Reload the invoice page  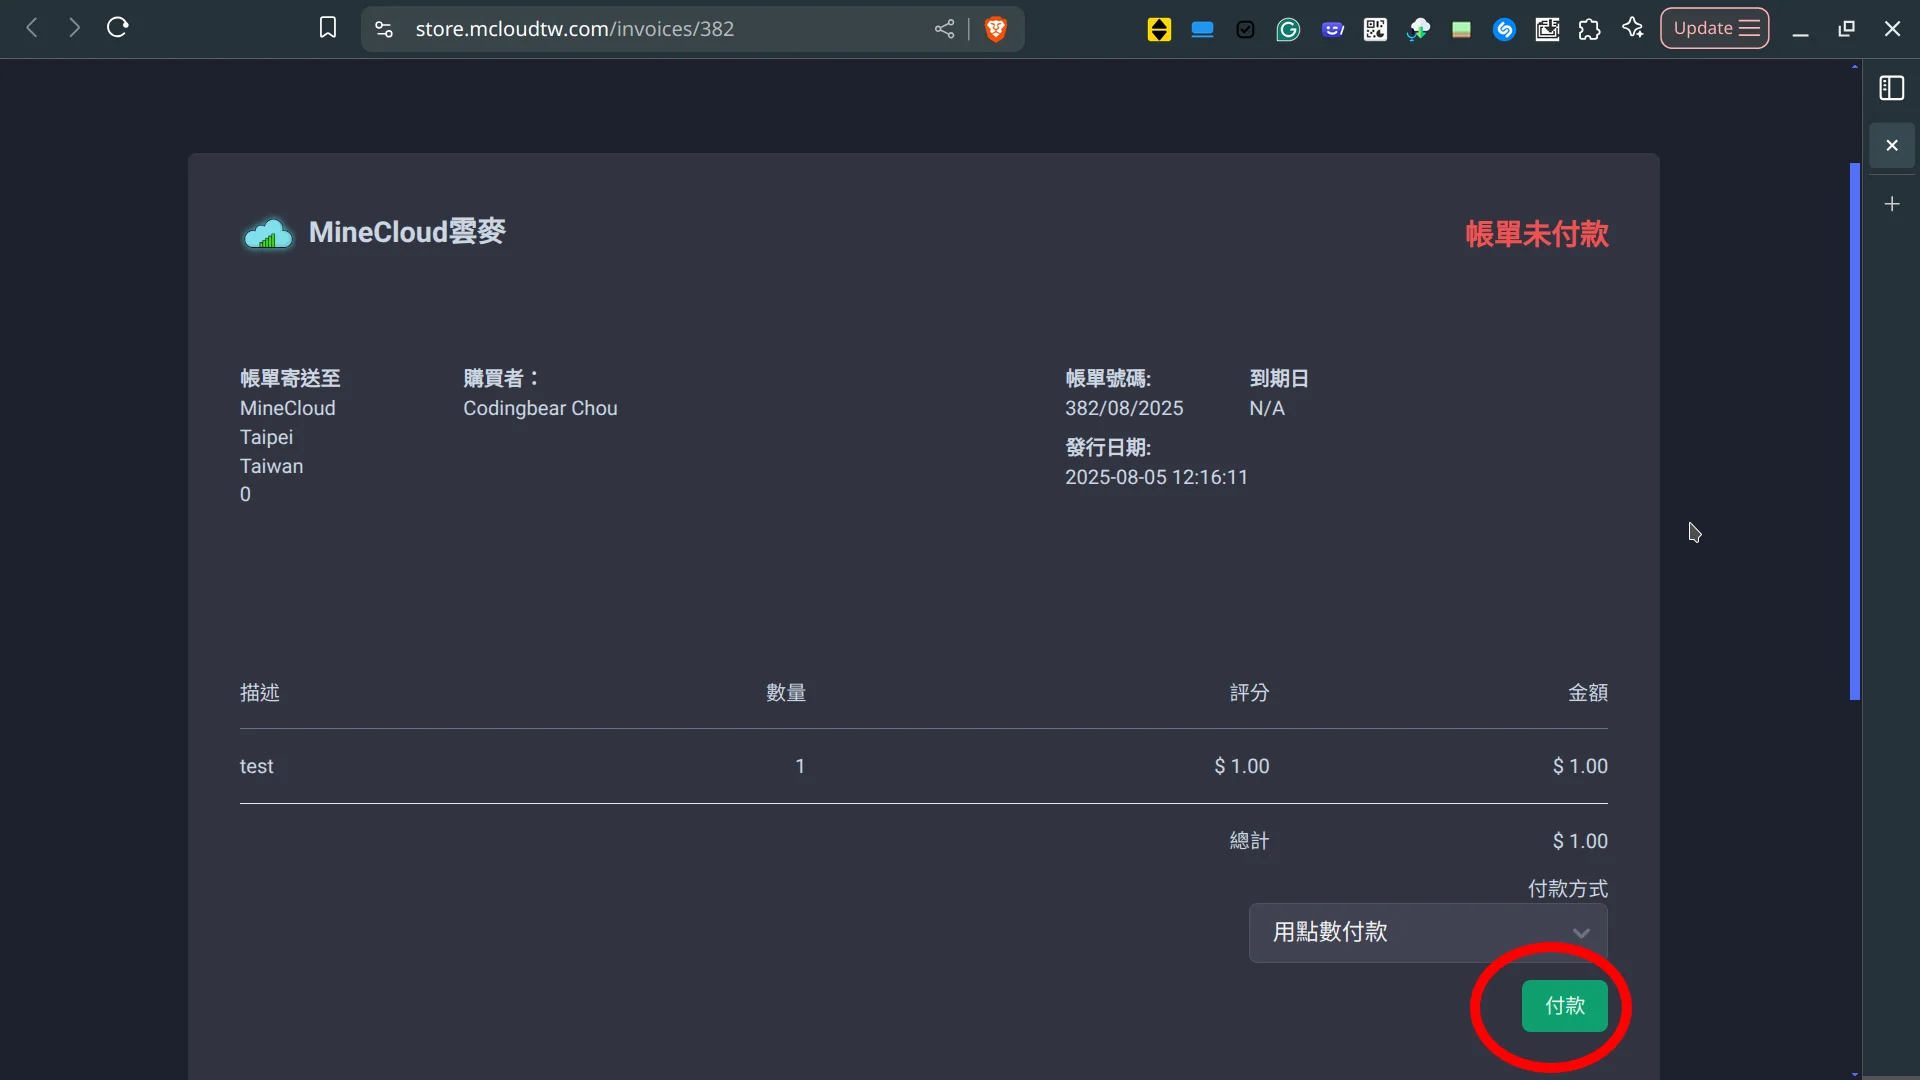(118, 28)
